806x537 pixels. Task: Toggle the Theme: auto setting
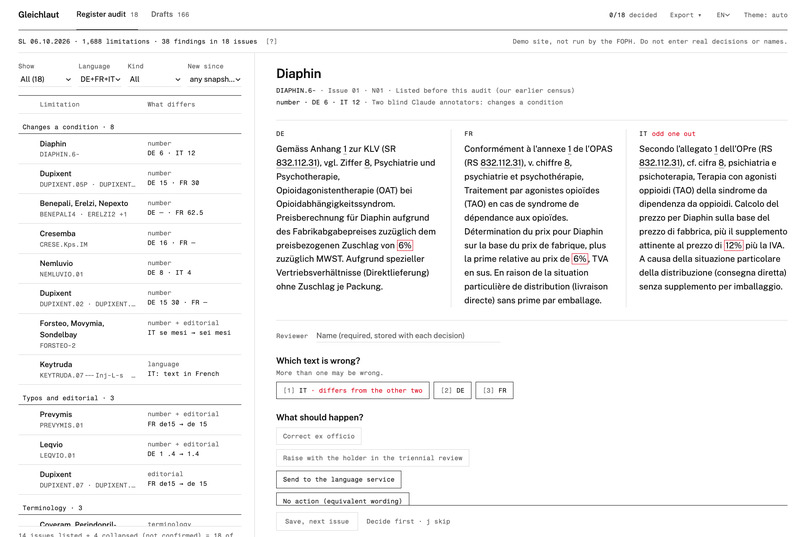(765, 15)
